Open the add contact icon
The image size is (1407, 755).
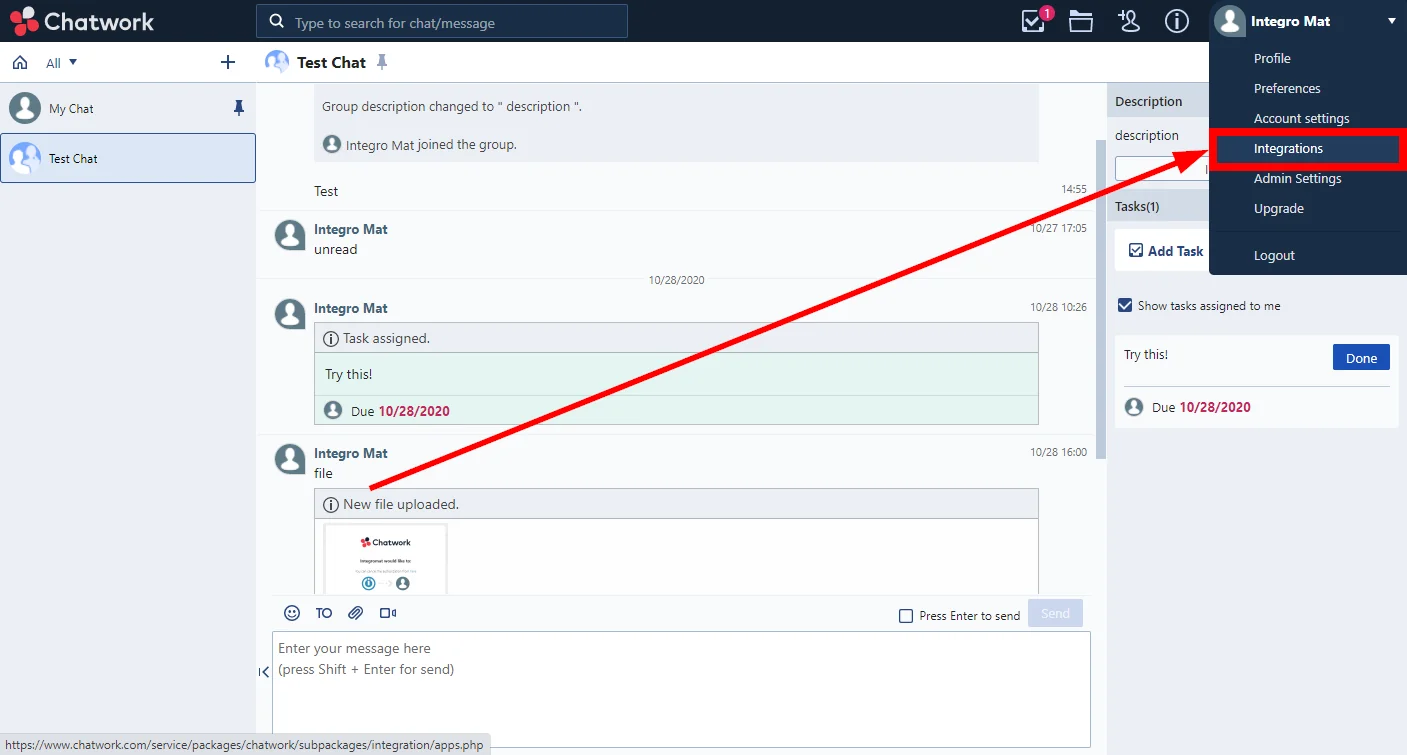click(x=1129, y=21)
